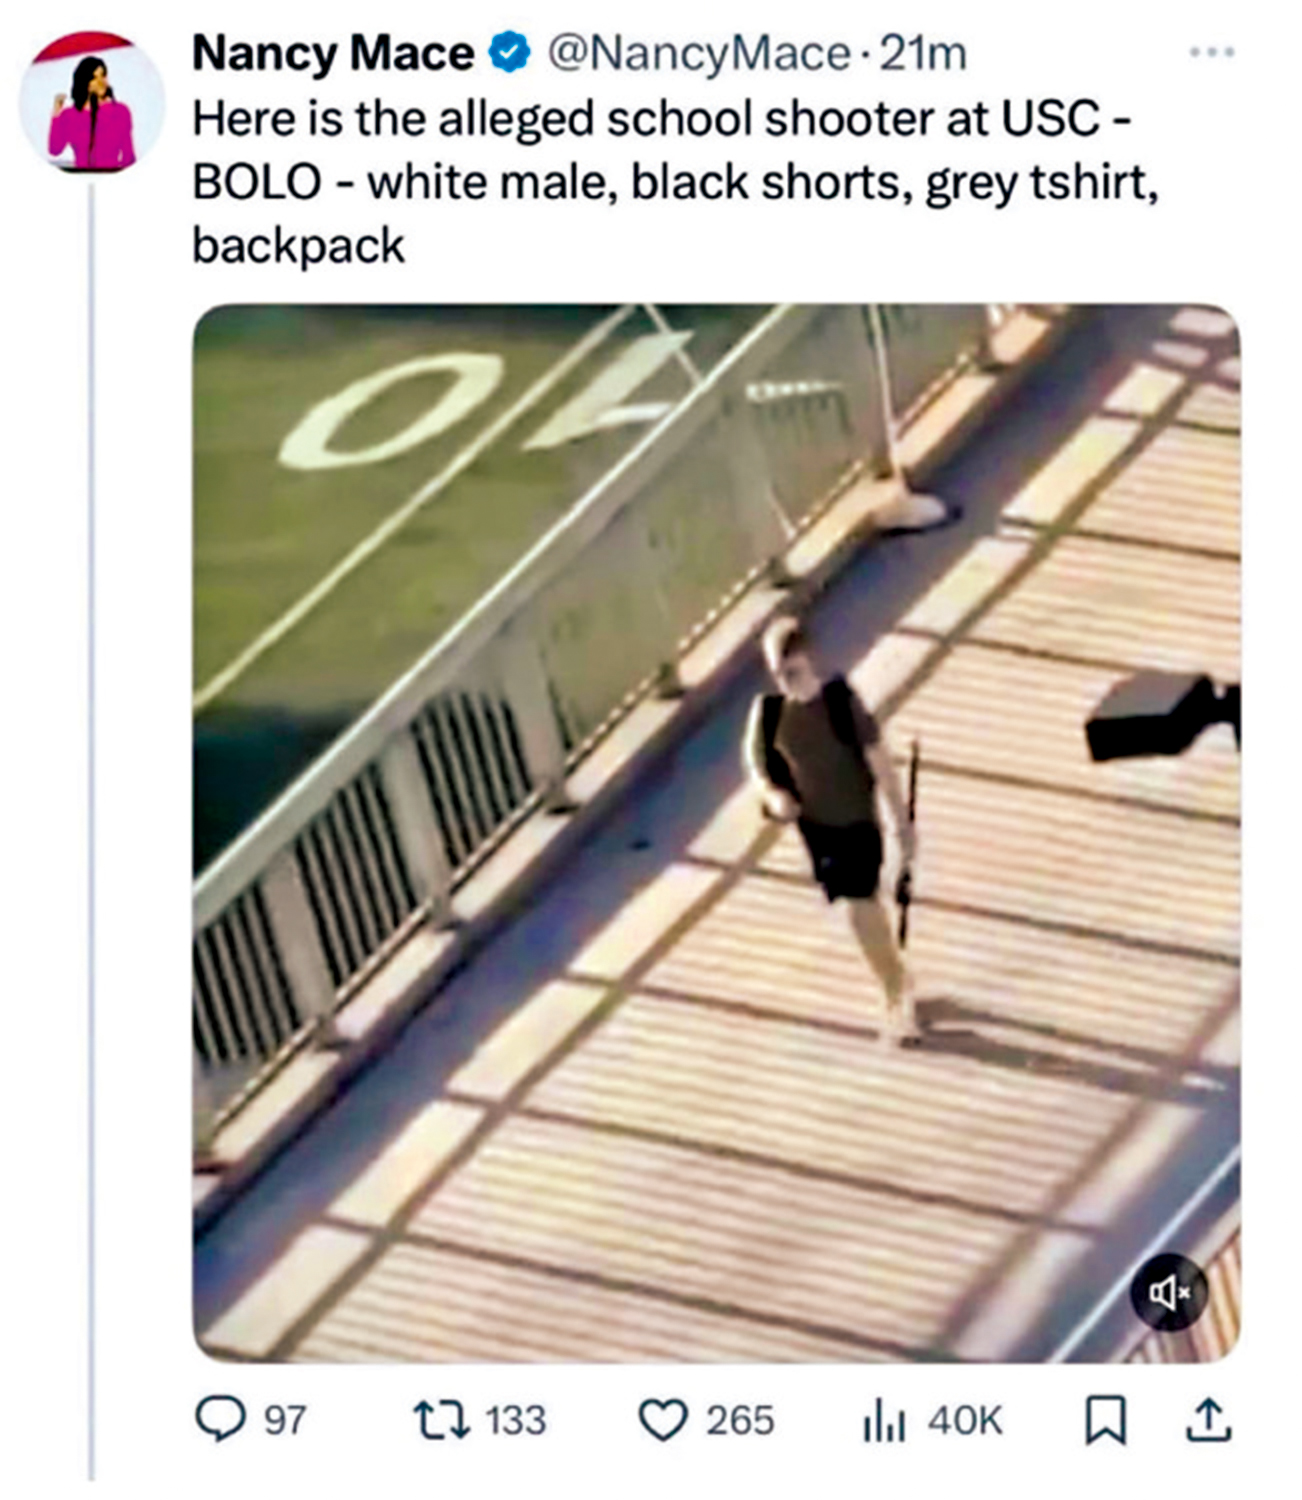This screenshot has width=1302, height=1500.
Task: Open the share upload arrow icon
Action: [x=1207, y=1421]
